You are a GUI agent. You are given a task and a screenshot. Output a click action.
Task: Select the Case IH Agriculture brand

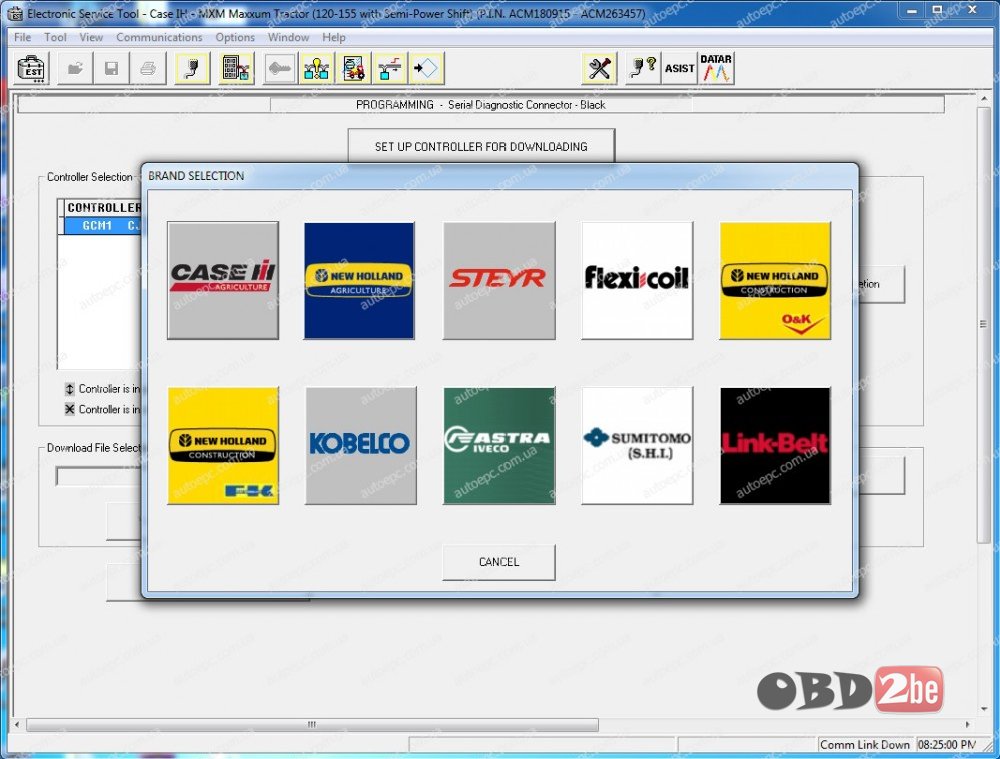point(223,280)
